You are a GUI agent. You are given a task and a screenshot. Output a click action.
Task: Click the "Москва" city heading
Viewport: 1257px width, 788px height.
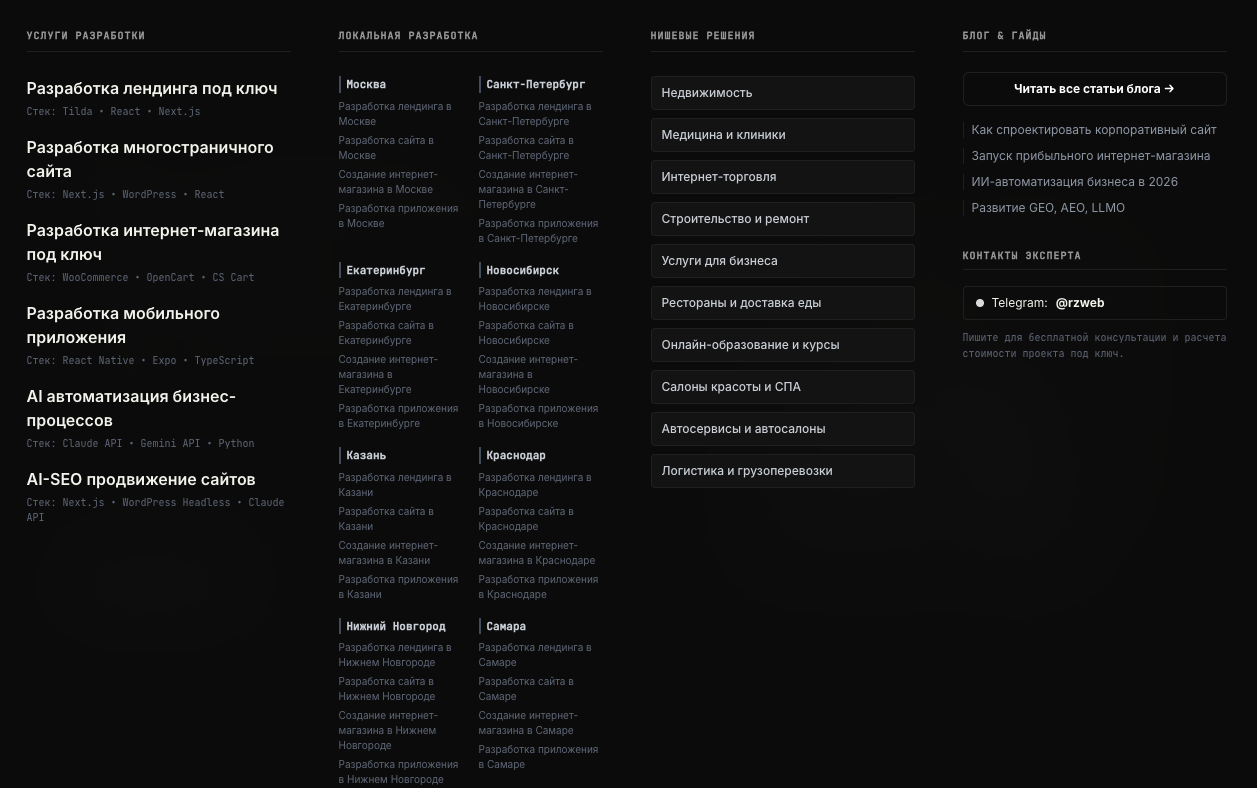pyautogui.click(x=366, y=85)
